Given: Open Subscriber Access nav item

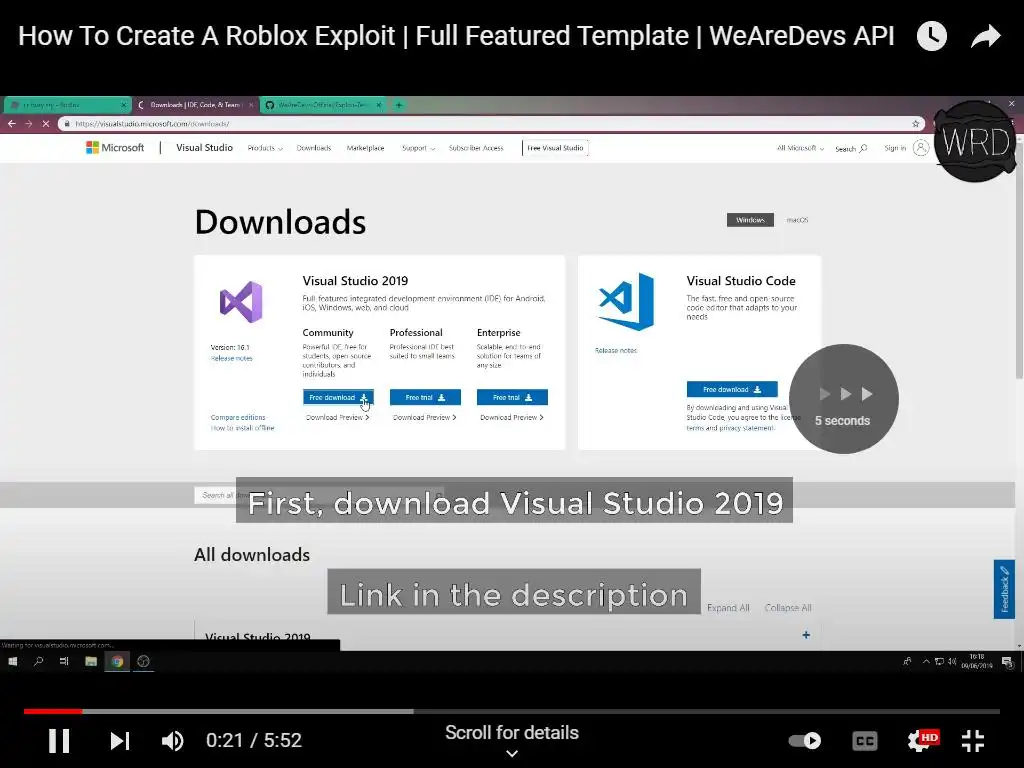Looking at the screenshot, I should (x=475, y=148).
